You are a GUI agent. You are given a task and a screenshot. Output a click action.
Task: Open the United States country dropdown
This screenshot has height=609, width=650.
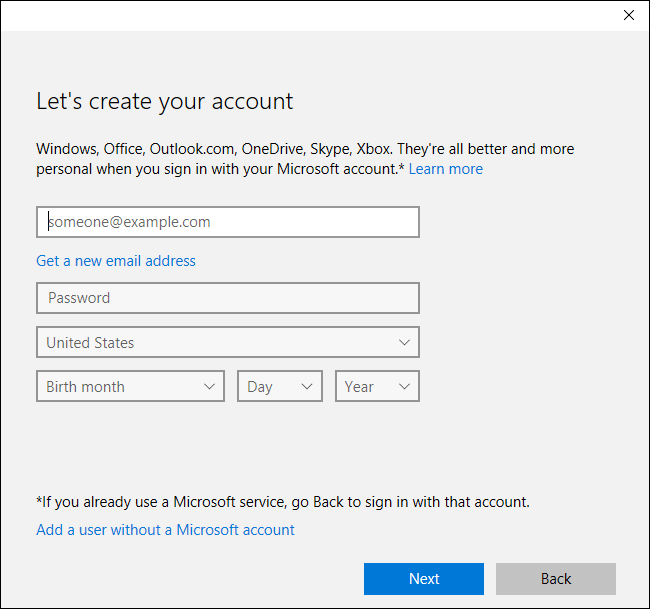click(228, 342)
